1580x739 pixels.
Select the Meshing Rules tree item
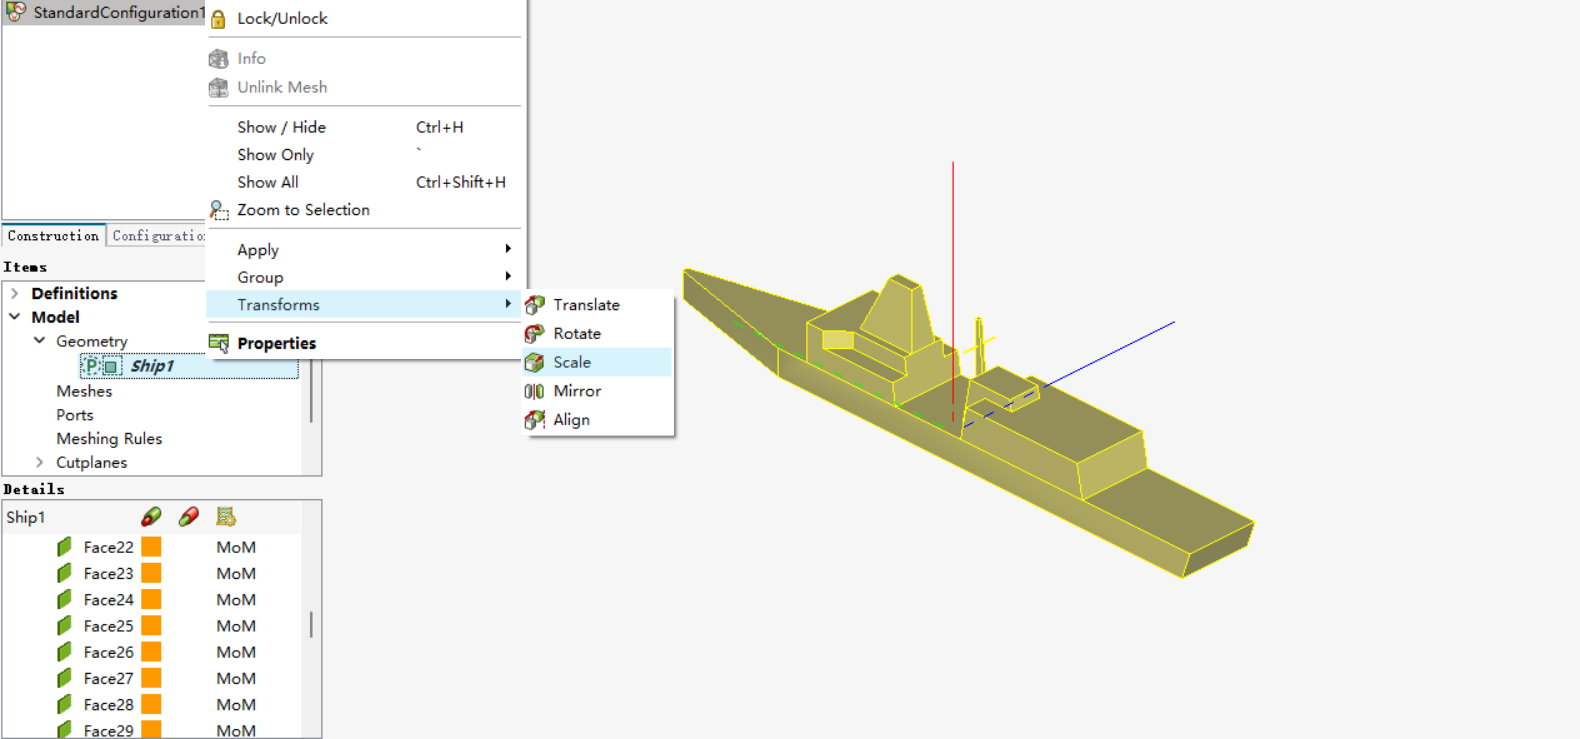pos(109,438)
